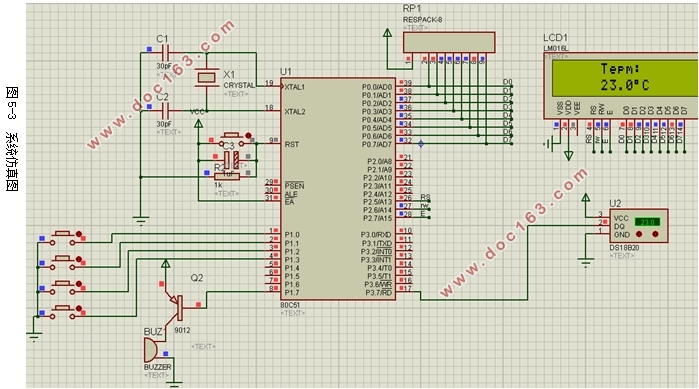Click the CRYSTAL X1 component symbol
Screen dimensions: 699x389
point(206,78)
